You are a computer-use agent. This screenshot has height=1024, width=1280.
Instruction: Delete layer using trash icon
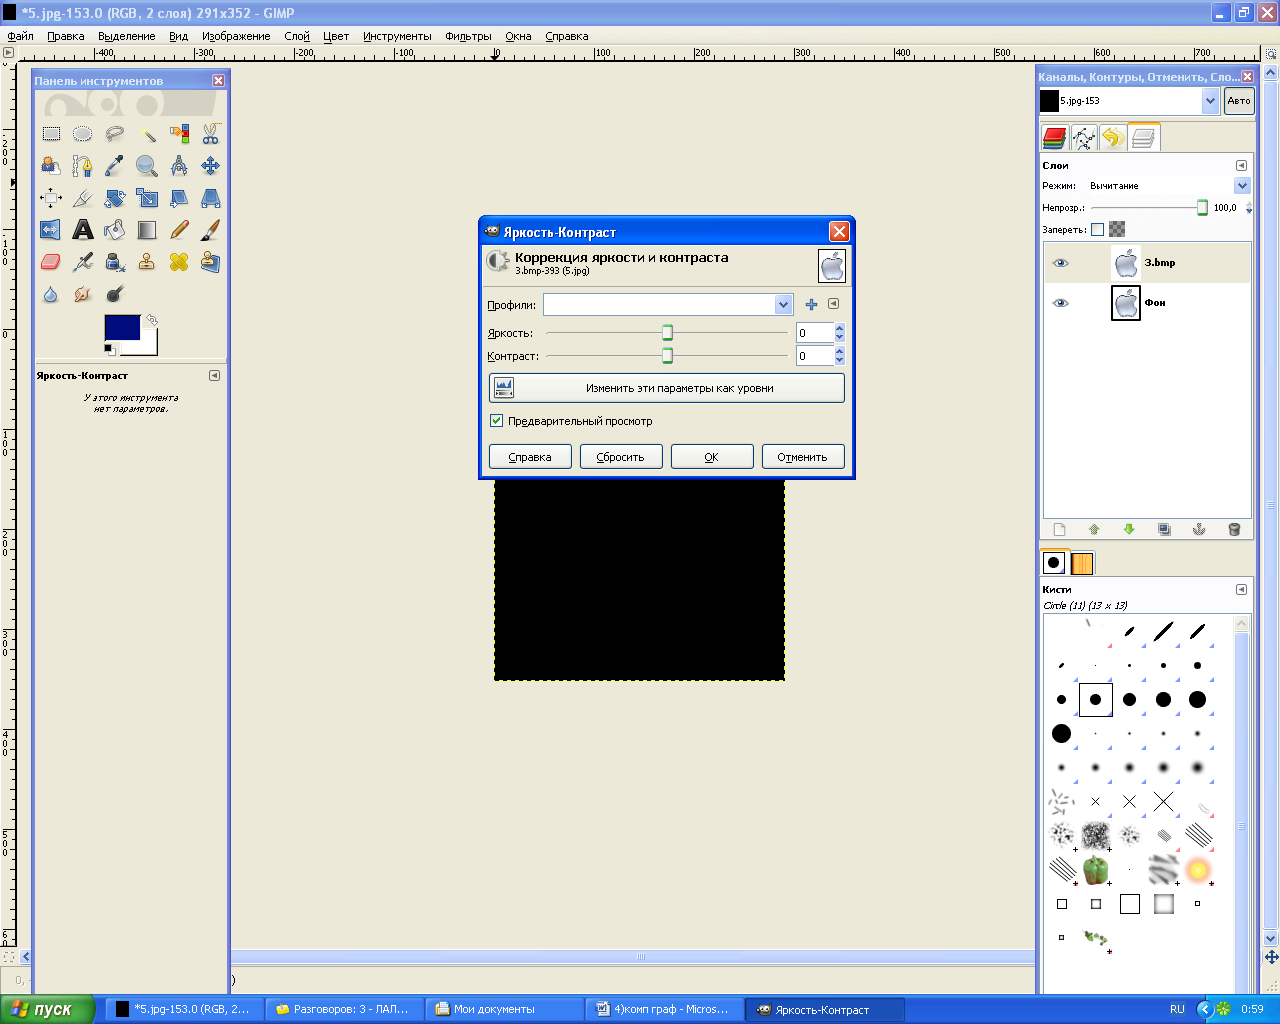click(1234, 529)
